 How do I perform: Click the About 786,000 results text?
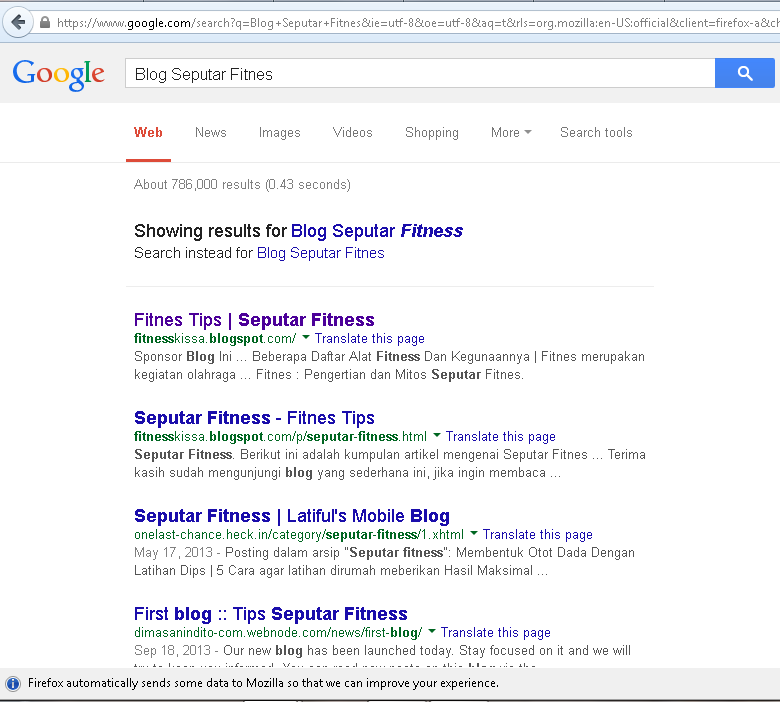click(x=242, y=185)
